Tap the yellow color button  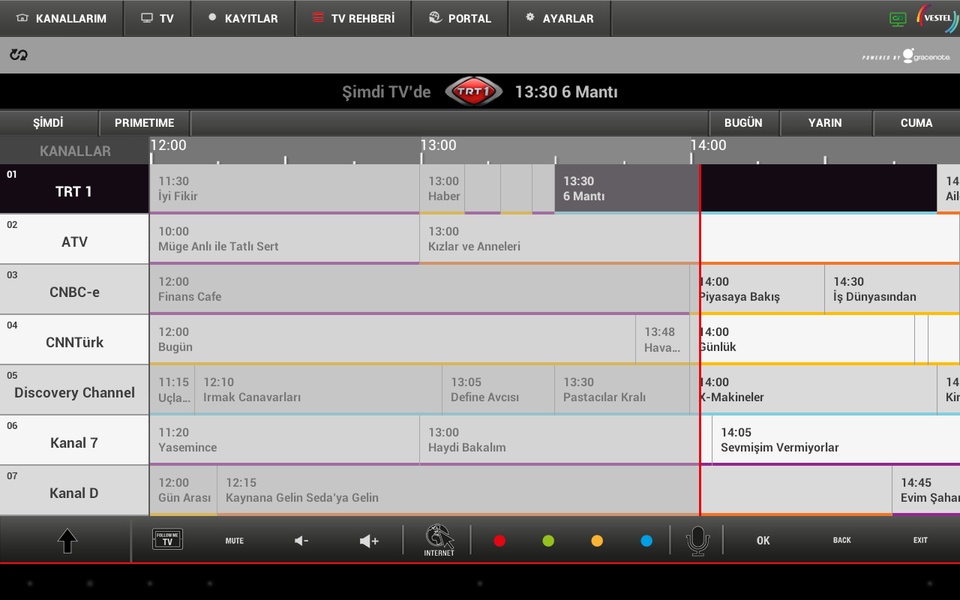[597, 541]
